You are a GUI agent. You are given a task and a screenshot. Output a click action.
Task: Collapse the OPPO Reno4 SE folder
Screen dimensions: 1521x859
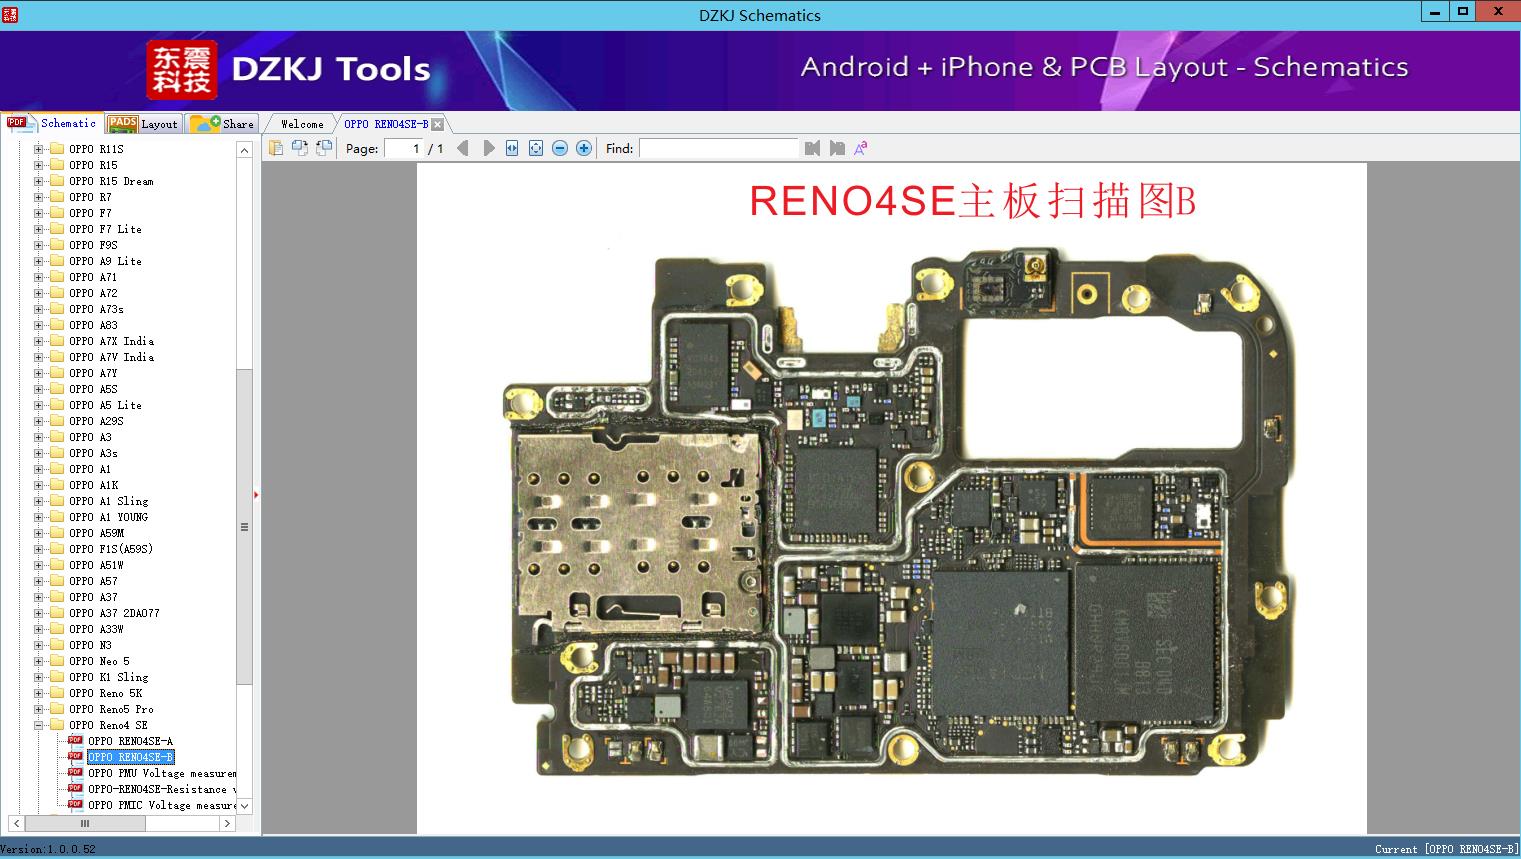[38, 725]
